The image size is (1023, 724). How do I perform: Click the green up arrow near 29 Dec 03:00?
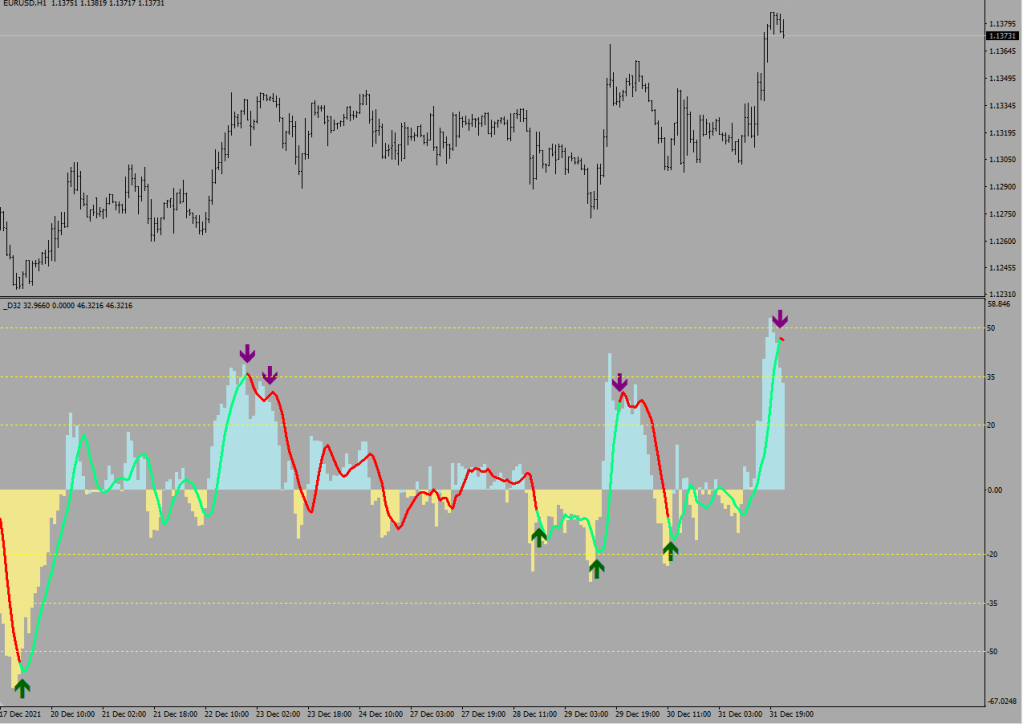pos(597,568)
